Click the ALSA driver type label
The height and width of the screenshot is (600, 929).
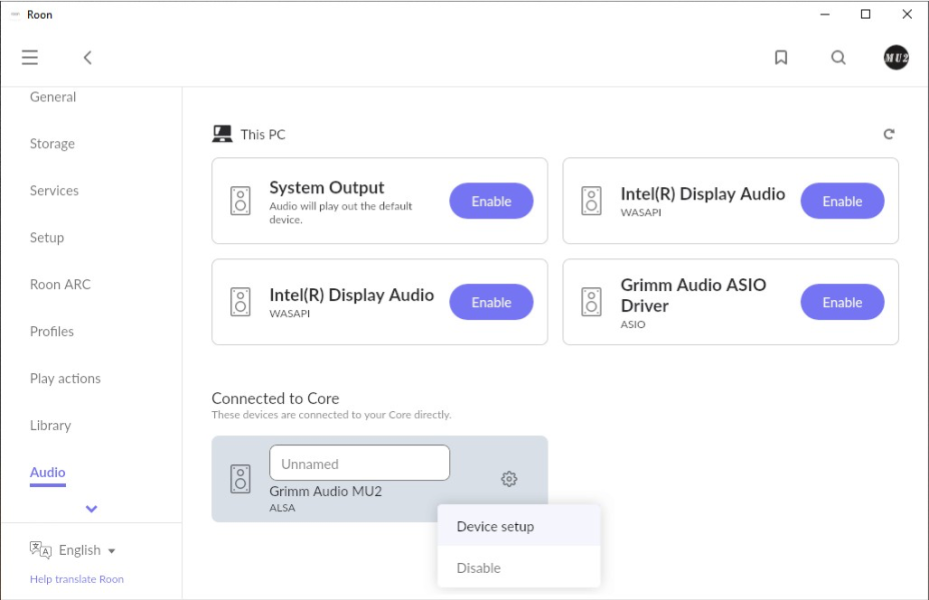pos(282,508)
